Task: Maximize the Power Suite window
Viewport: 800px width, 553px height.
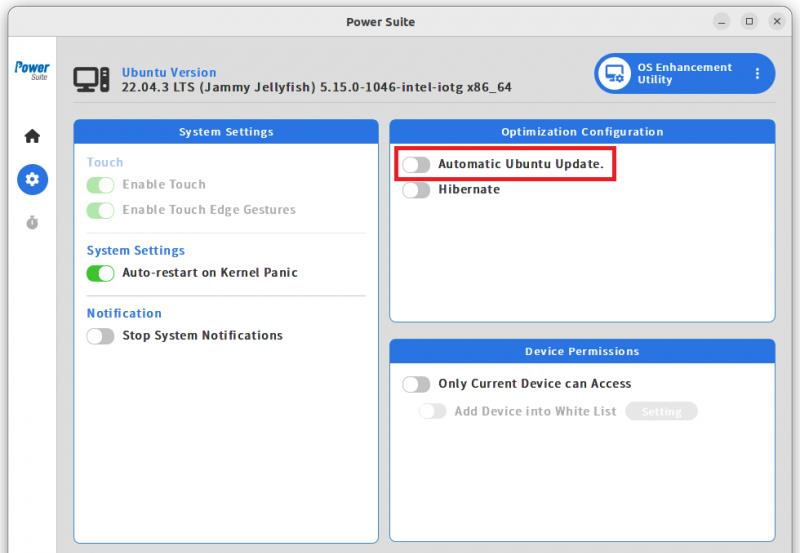Action: coord(749,21)
